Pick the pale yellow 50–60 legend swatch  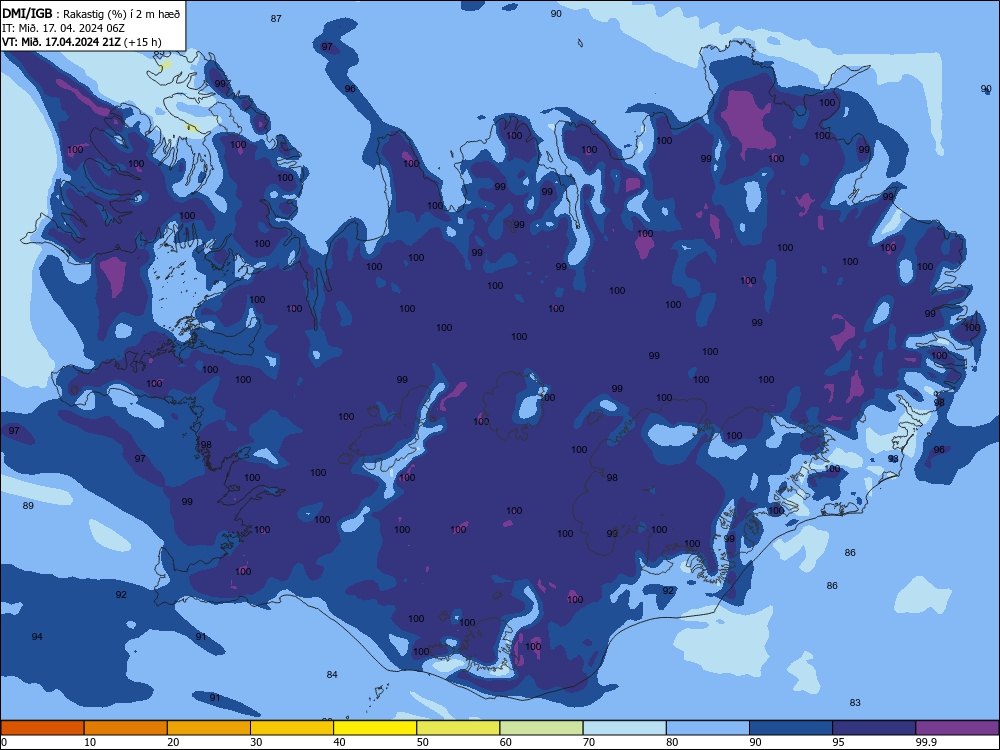[x=458, y=728]
